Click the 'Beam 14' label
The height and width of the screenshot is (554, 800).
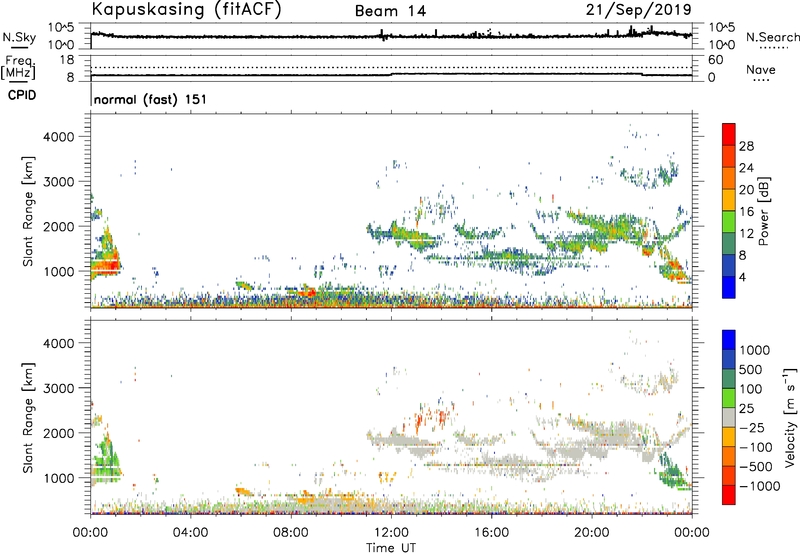pyautogui.click(x=391, y=11)
